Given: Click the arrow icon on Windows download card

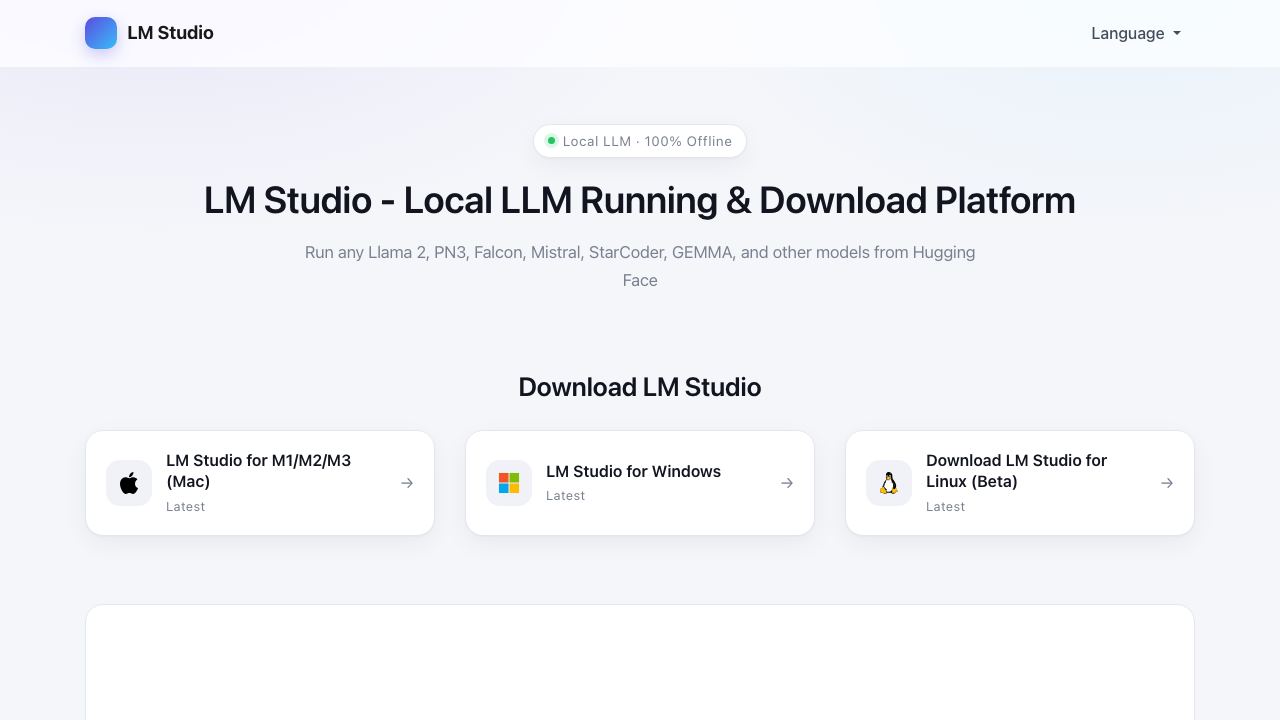Looking at the screenshot, I should coord(787,483).
